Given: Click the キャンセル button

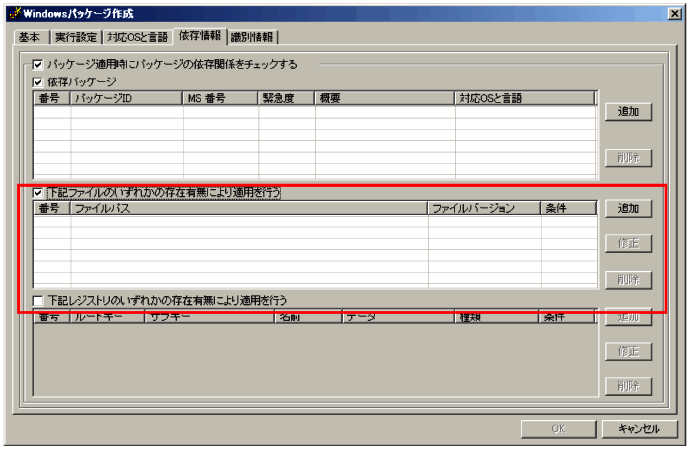Looking at the screenshot, I should [639, 429].
